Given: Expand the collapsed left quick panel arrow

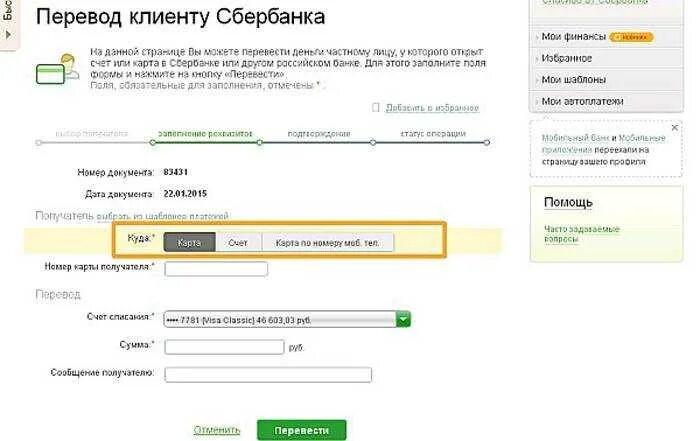Looking at the screenshot, I should click(x=8, y=34).
